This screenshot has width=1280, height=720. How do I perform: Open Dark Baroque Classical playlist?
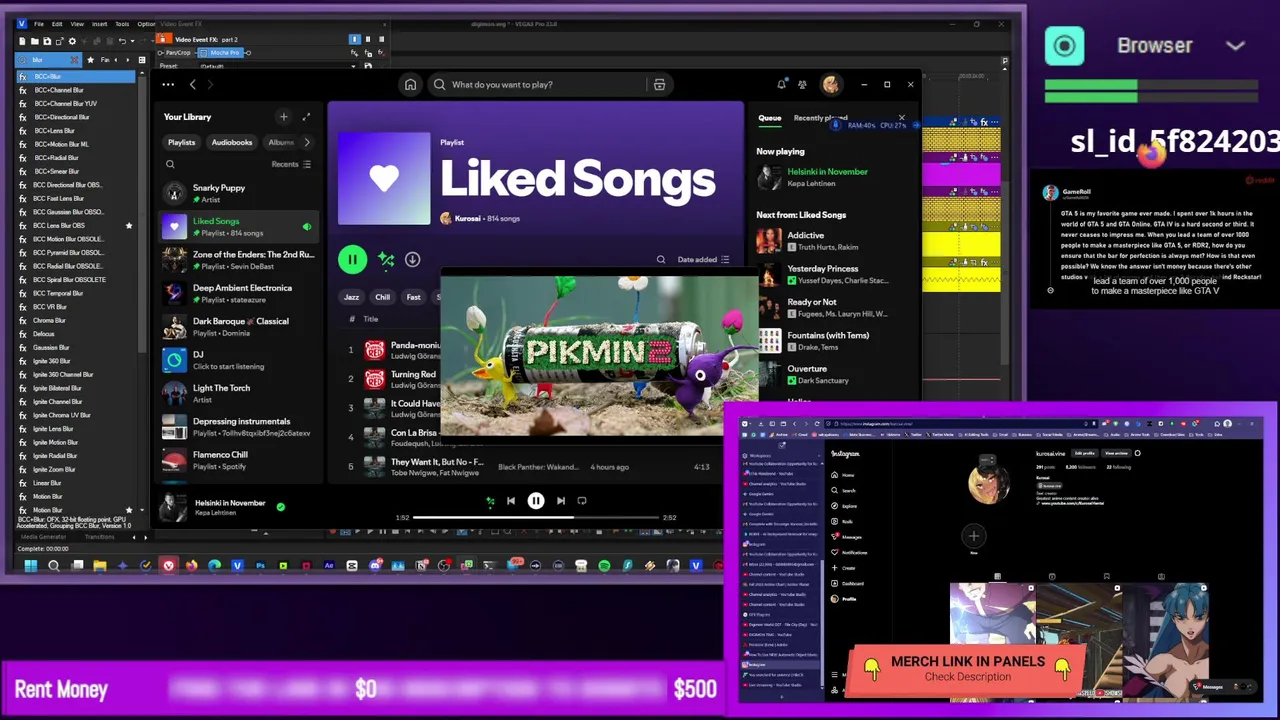(239, 327)
